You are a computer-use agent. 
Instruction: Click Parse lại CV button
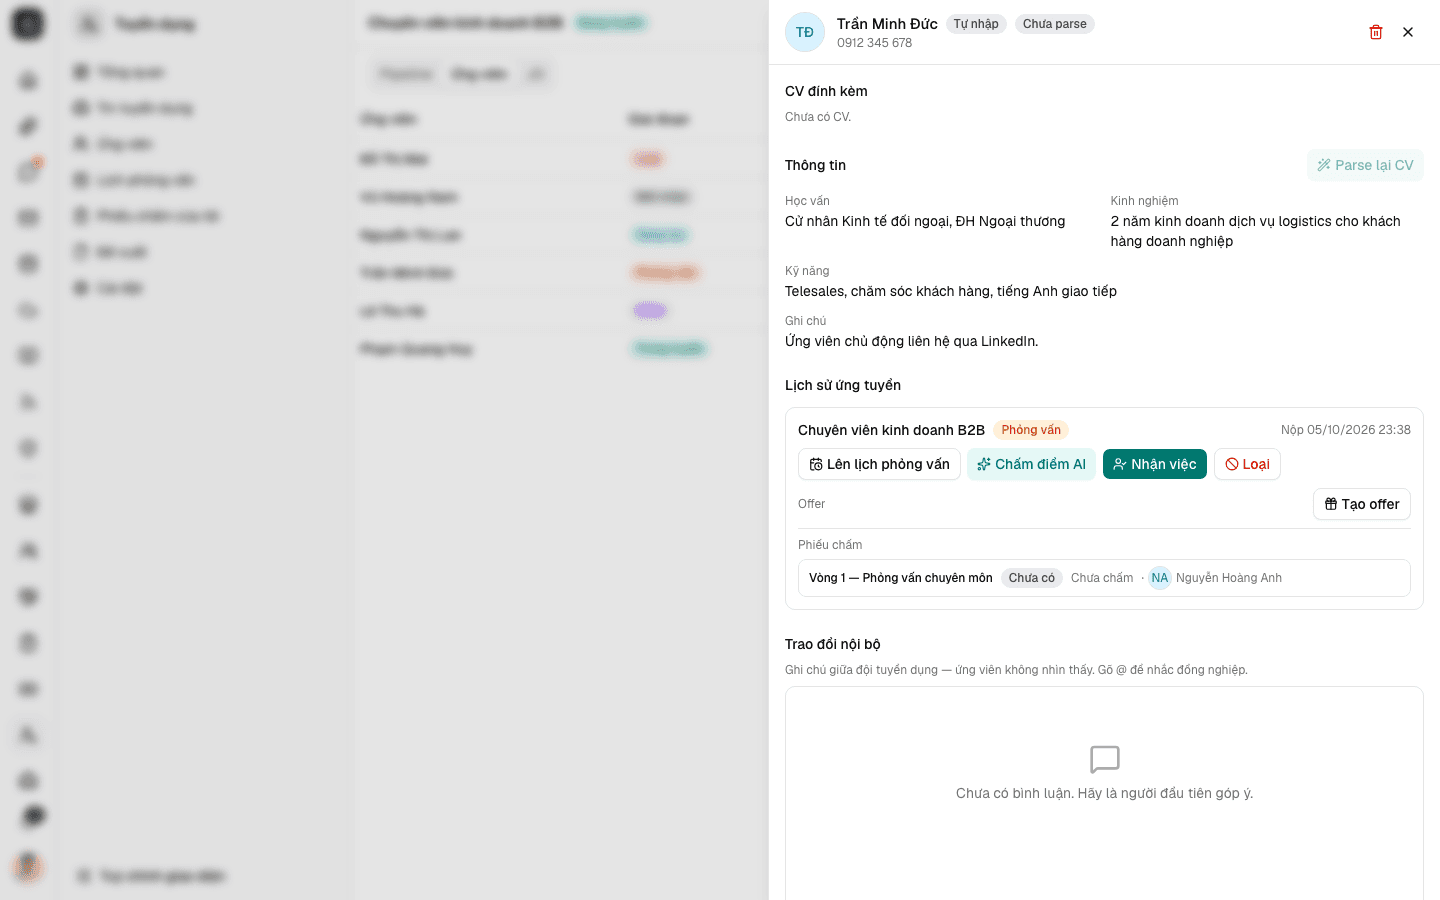point(1365,165)
